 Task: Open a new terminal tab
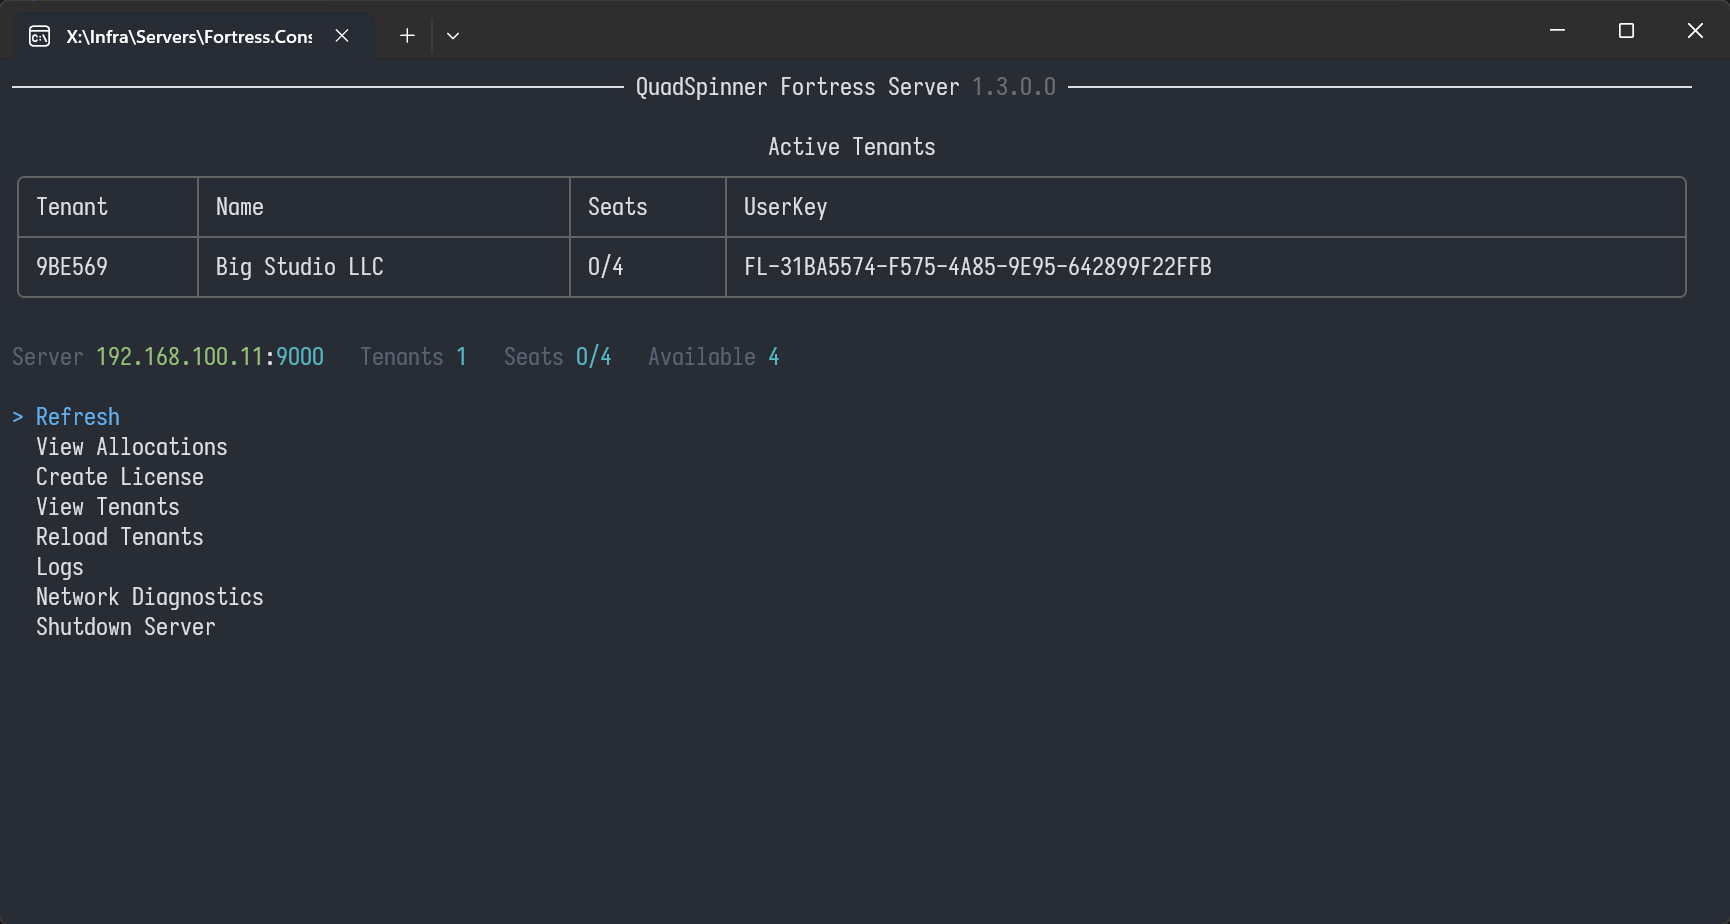tap(407, 36)
